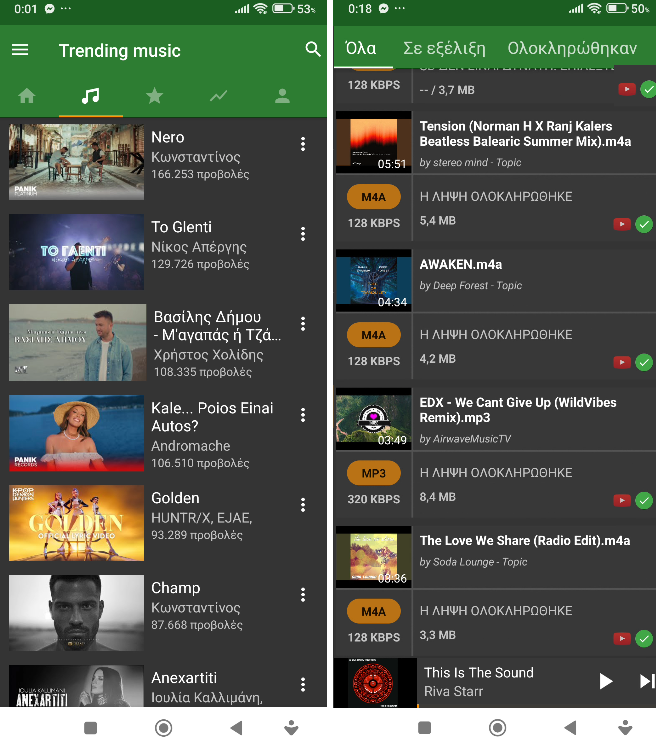Tap right screen back triangle button
The height and width of the screenshot is (750, 656).
[x=570, y=728]
